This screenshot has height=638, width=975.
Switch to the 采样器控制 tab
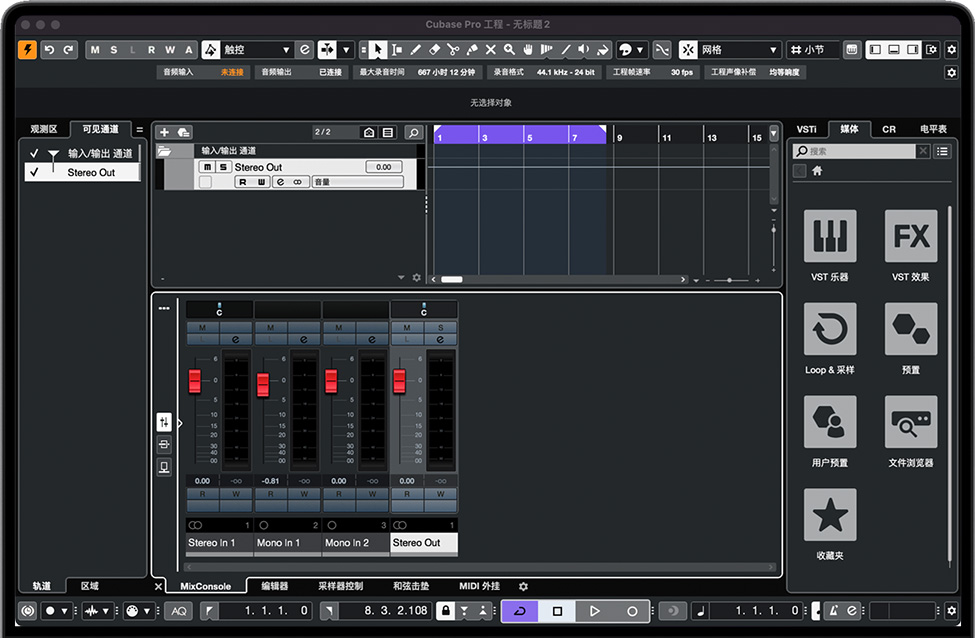340,586
